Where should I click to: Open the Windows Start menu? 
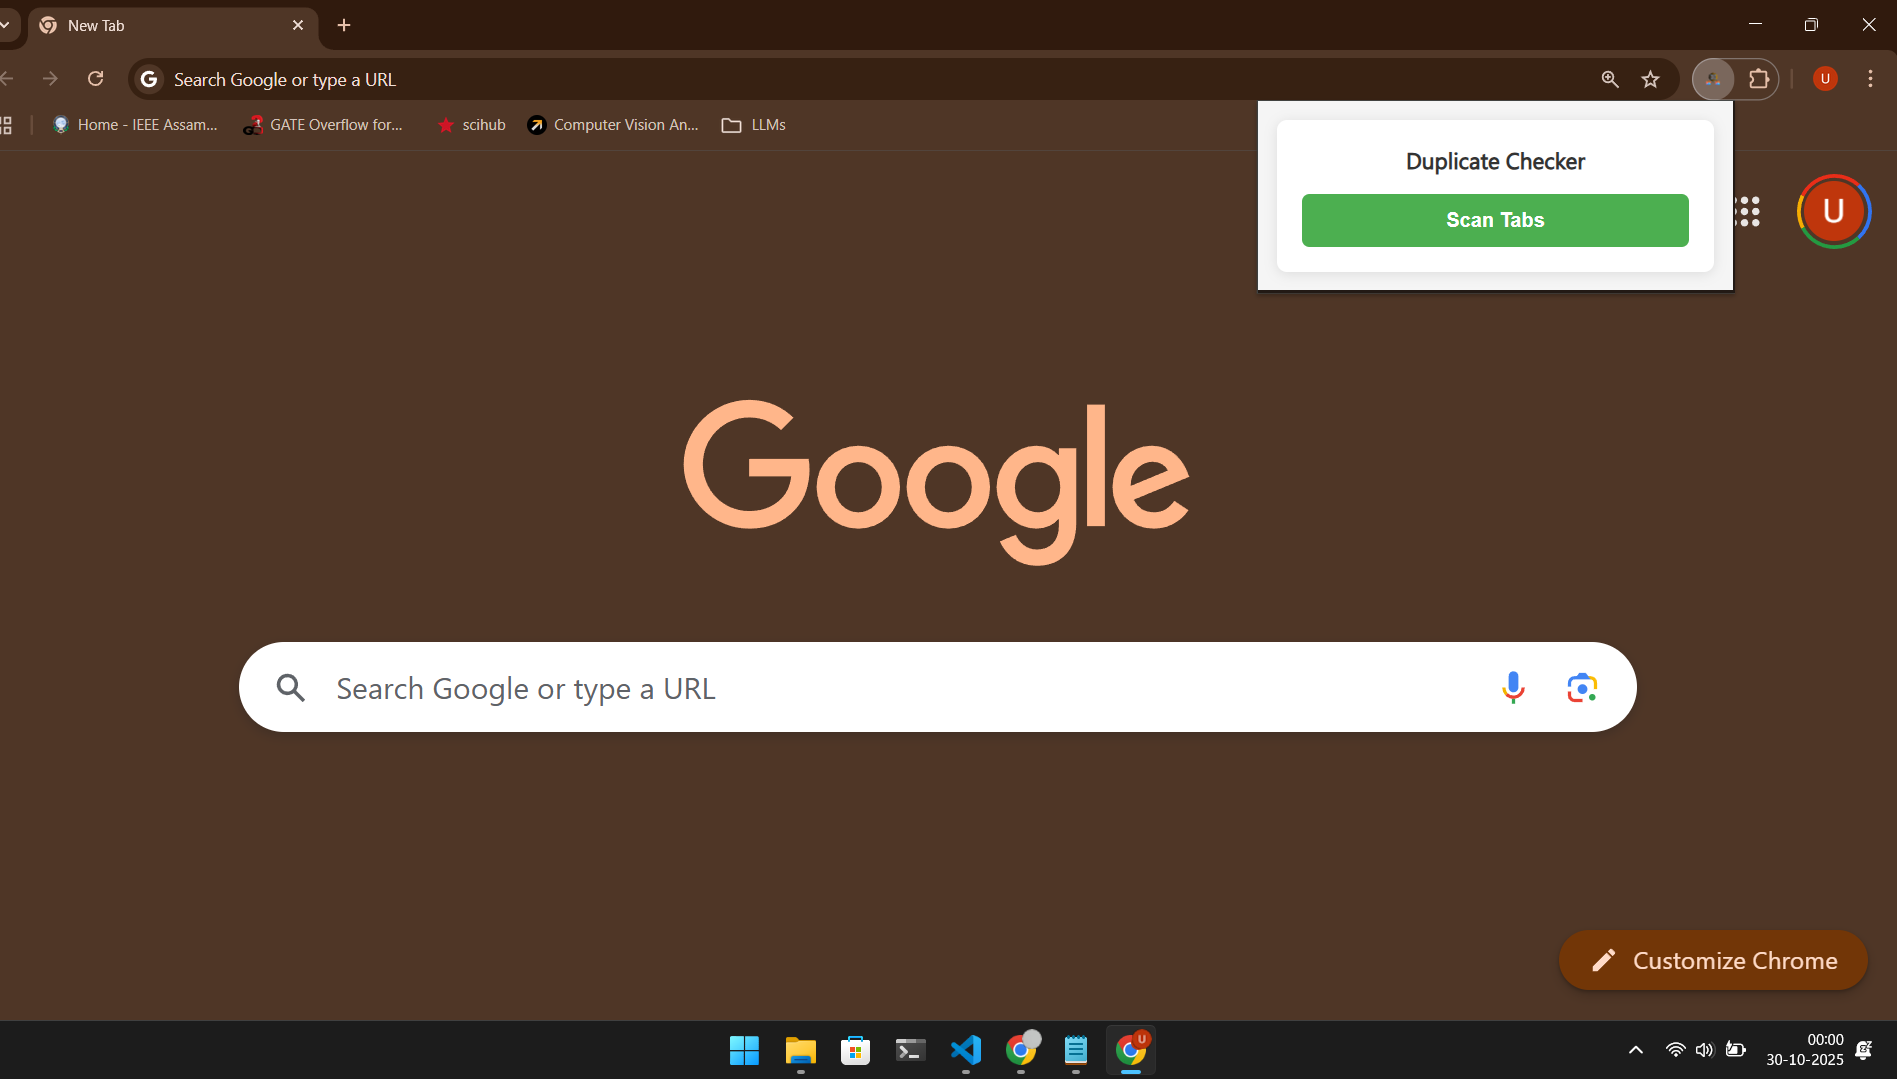744,1050
